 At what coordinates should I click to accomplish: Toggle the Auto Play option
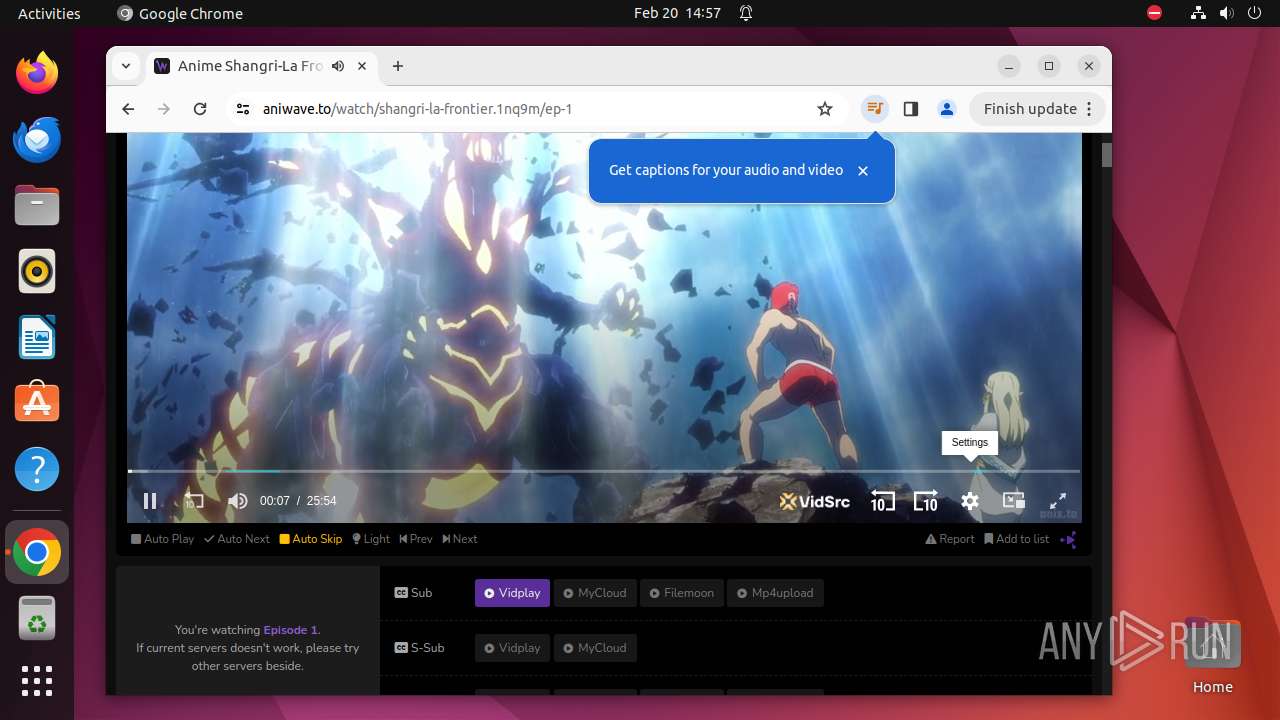pyautogui.click(x=163, y=539)
